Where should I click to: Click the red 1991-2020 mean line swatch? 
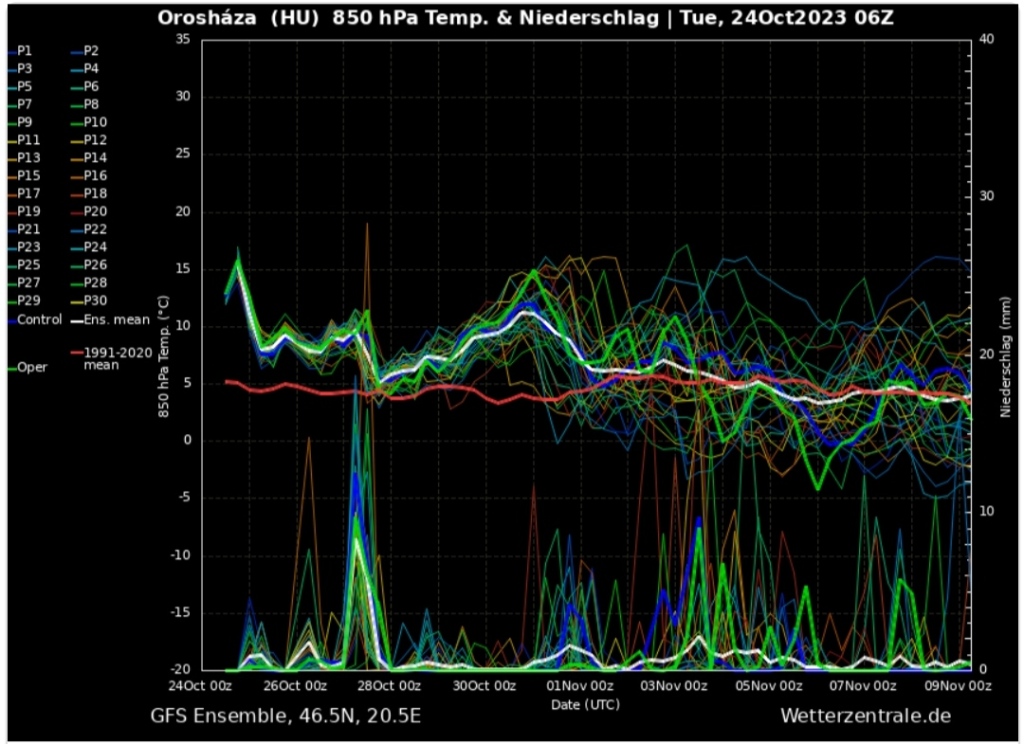click(76, 352)
